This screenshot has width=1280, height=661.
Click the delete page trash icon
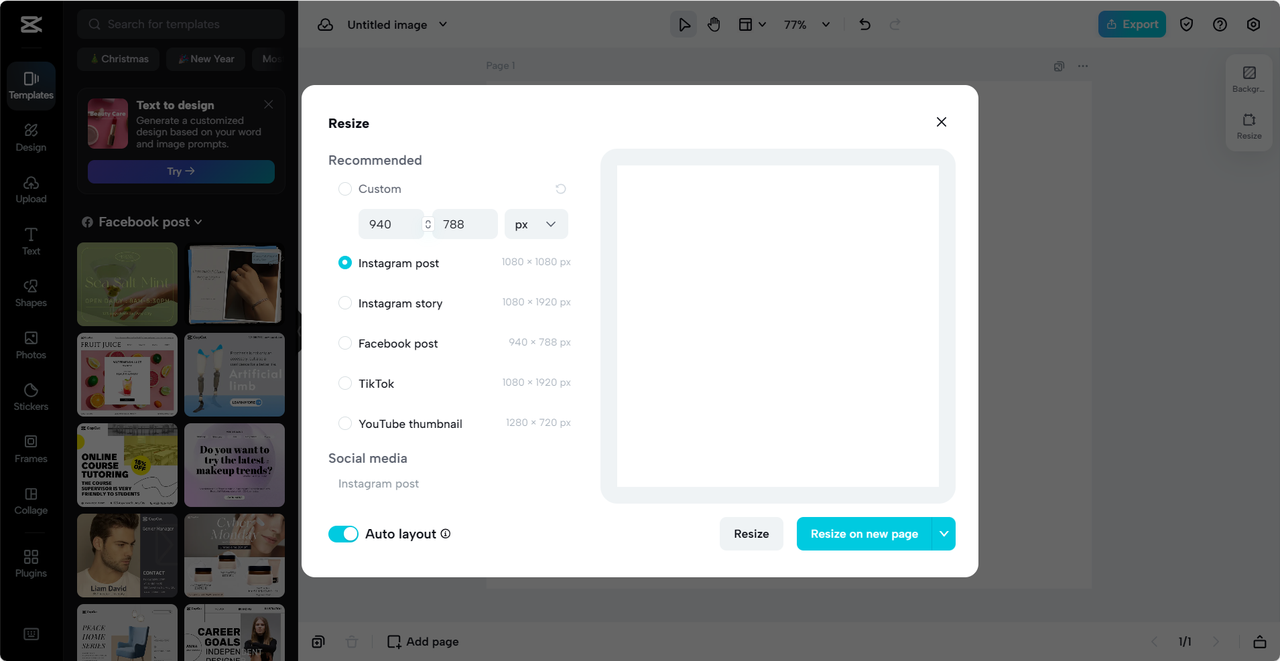[x=351, y=642]
